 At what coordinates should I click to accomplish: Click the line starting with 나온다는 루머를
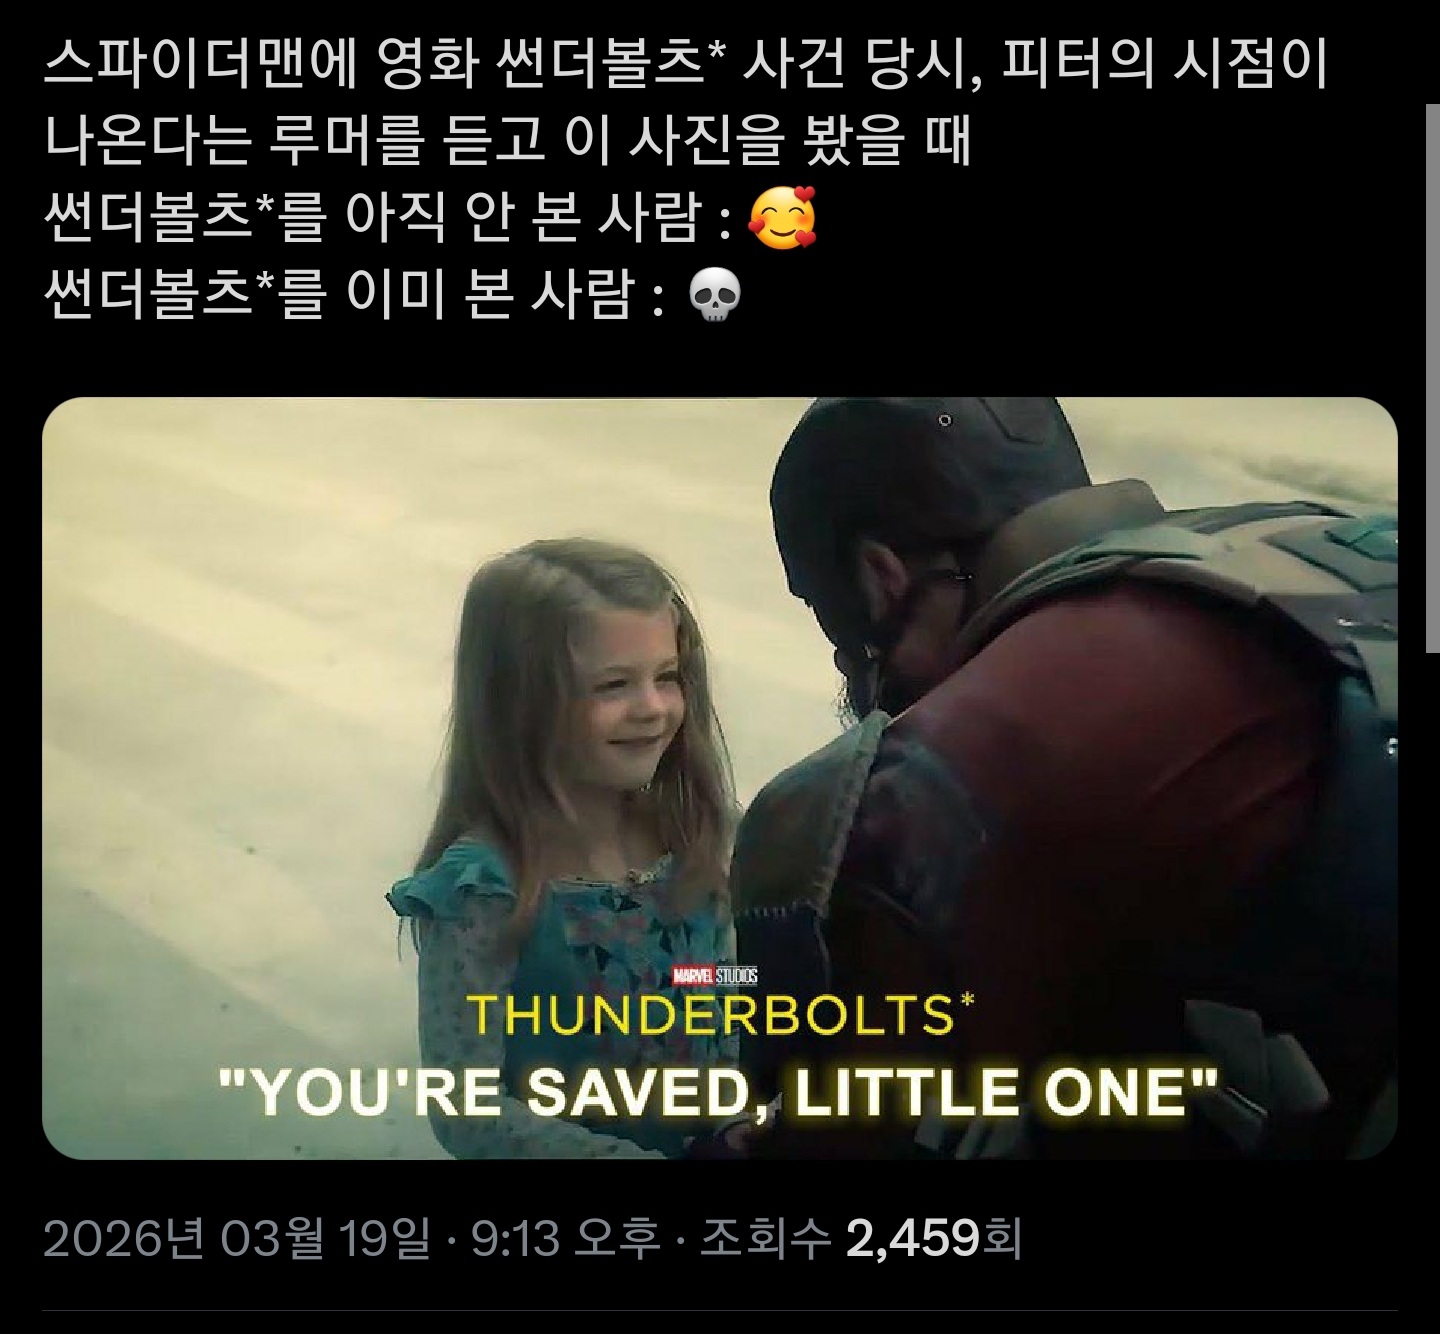509,141
